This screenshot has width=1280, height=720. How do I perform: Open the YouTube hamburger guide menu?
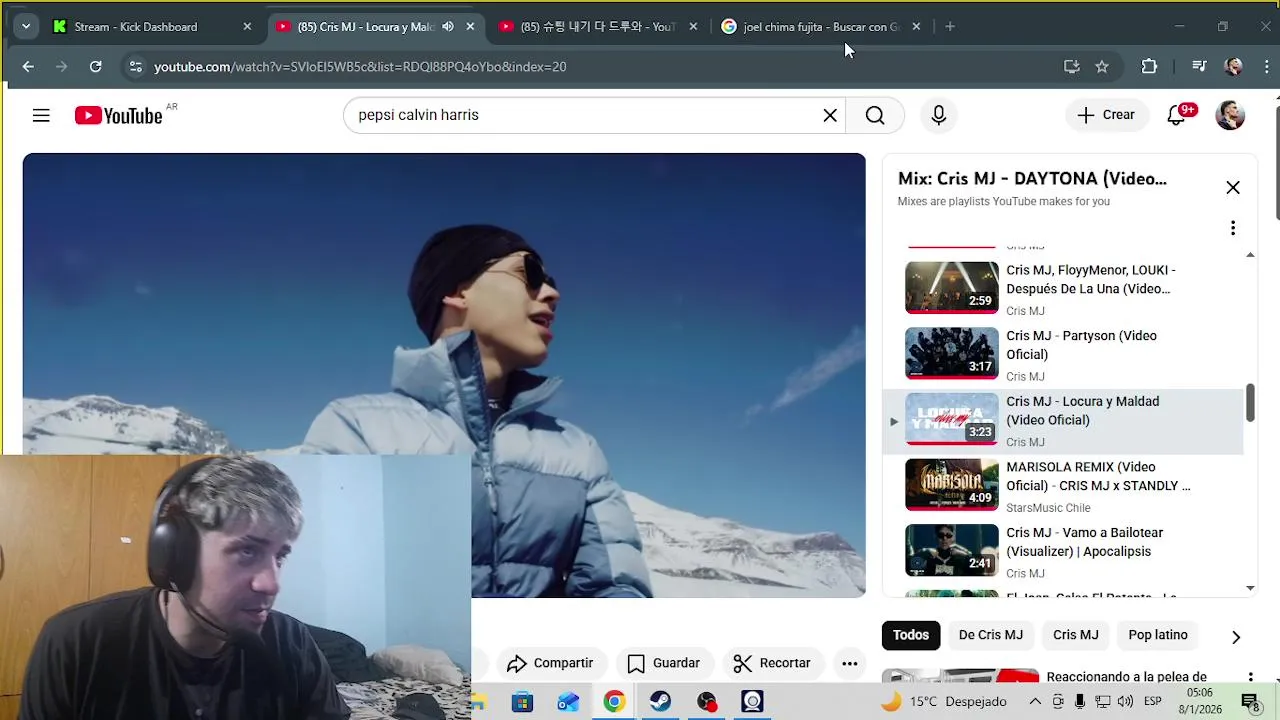(x=41, y=115)
